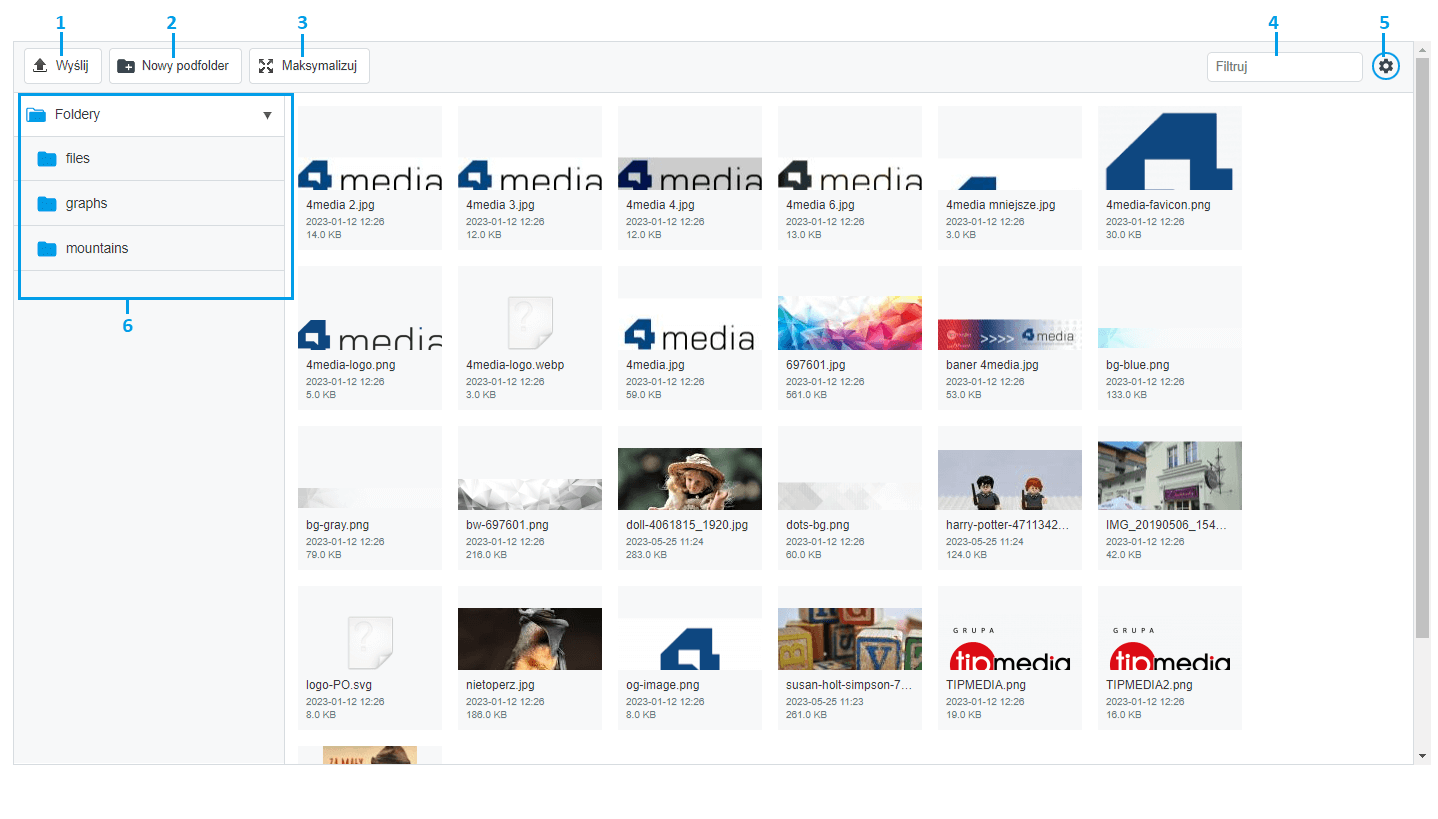Click the unknown-file icon of 4media-logo.webp
Viewport: 1438px width, 819px height.
530,322
